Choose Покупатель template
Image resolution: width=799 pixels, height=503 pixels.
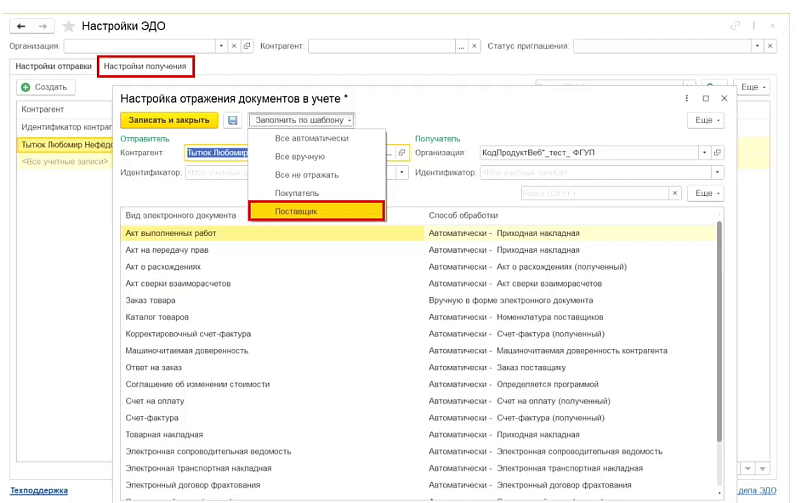pos(297,193)
